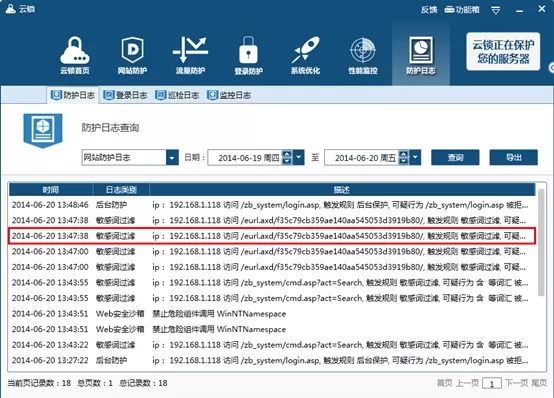Open the 云锁首页 home icon
Image resolution: width=554 pixels, height=398 pixels.
[x=75, y=55]
